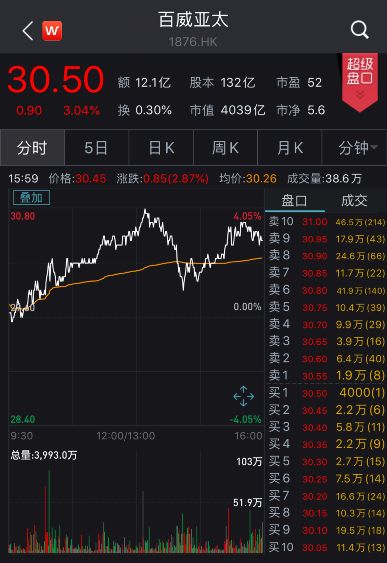The height and width of the screenshot is (563, 387).
Task: Click the 4.05% upper percent label
Action: (x=247, y=216)
